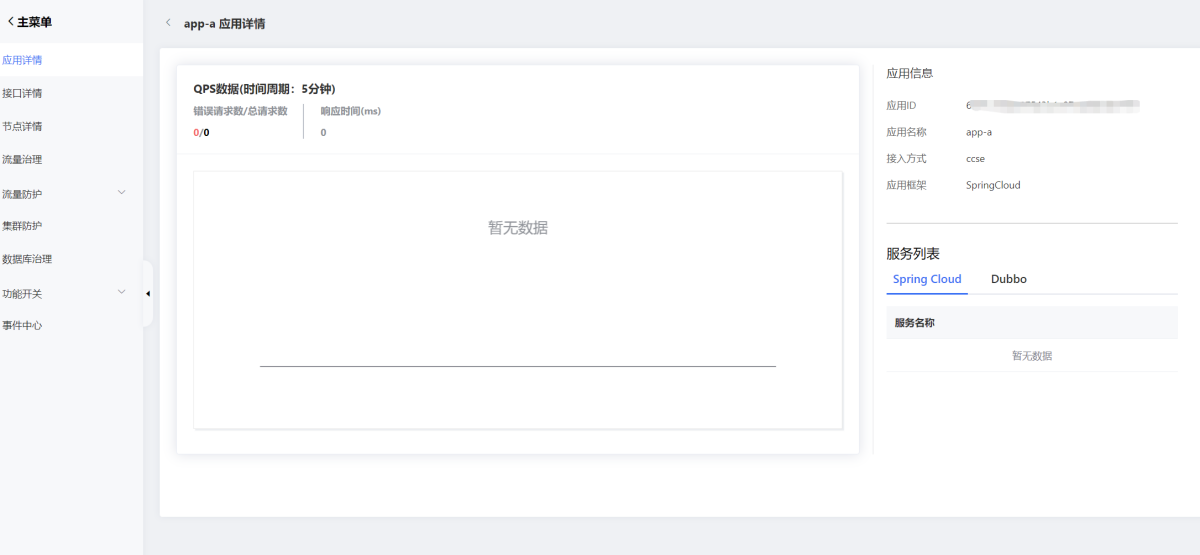1200x555 pixels.
Task: Click the 0/0 error request count
Action: pyautogui.click(x=201, y=132)
